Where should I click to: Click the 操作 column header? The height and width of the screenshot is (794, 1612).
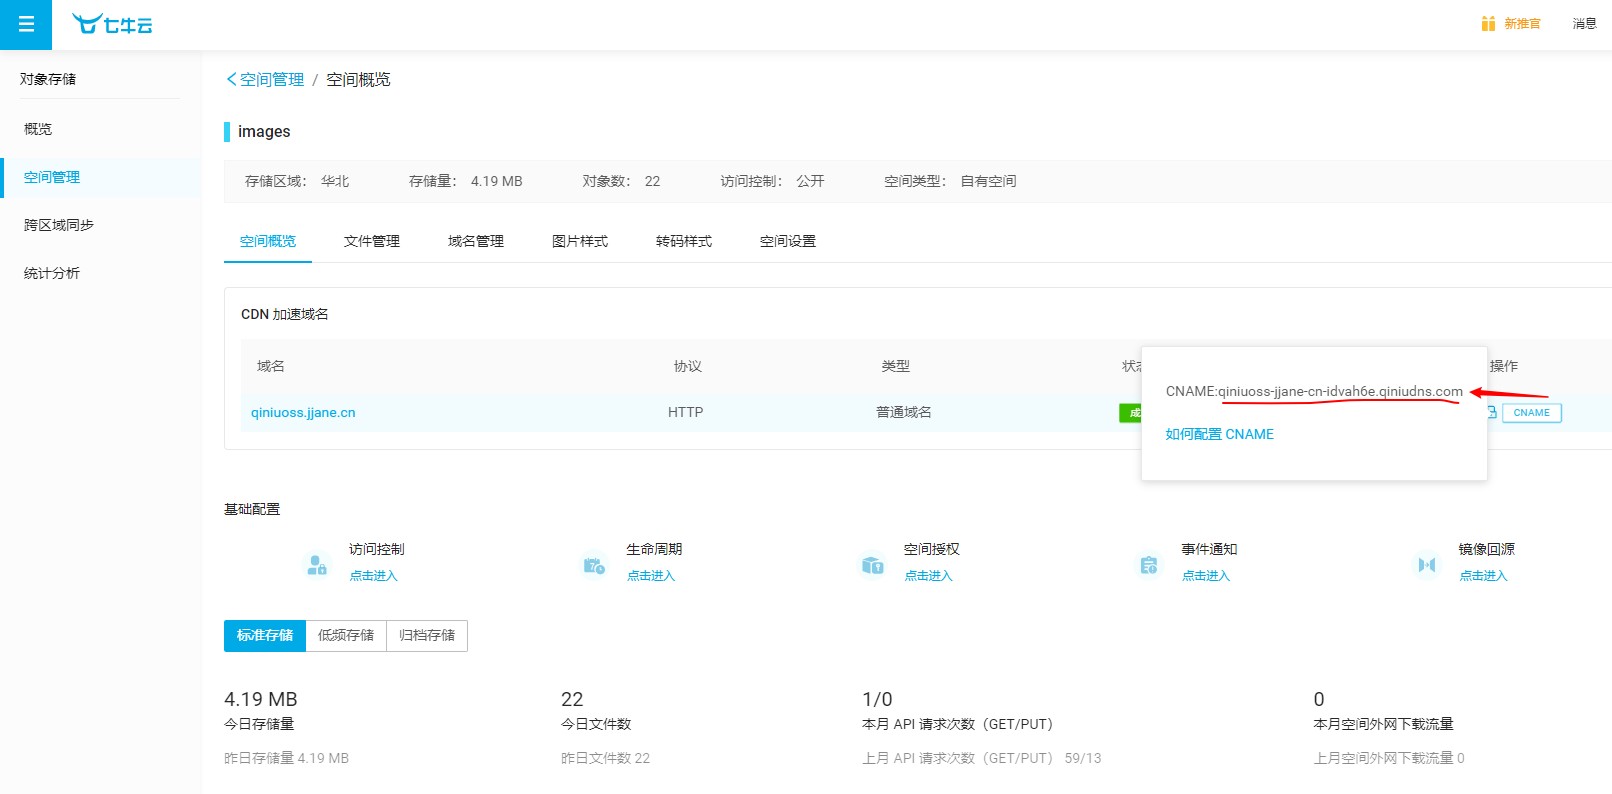click(x=1504, y=366)
